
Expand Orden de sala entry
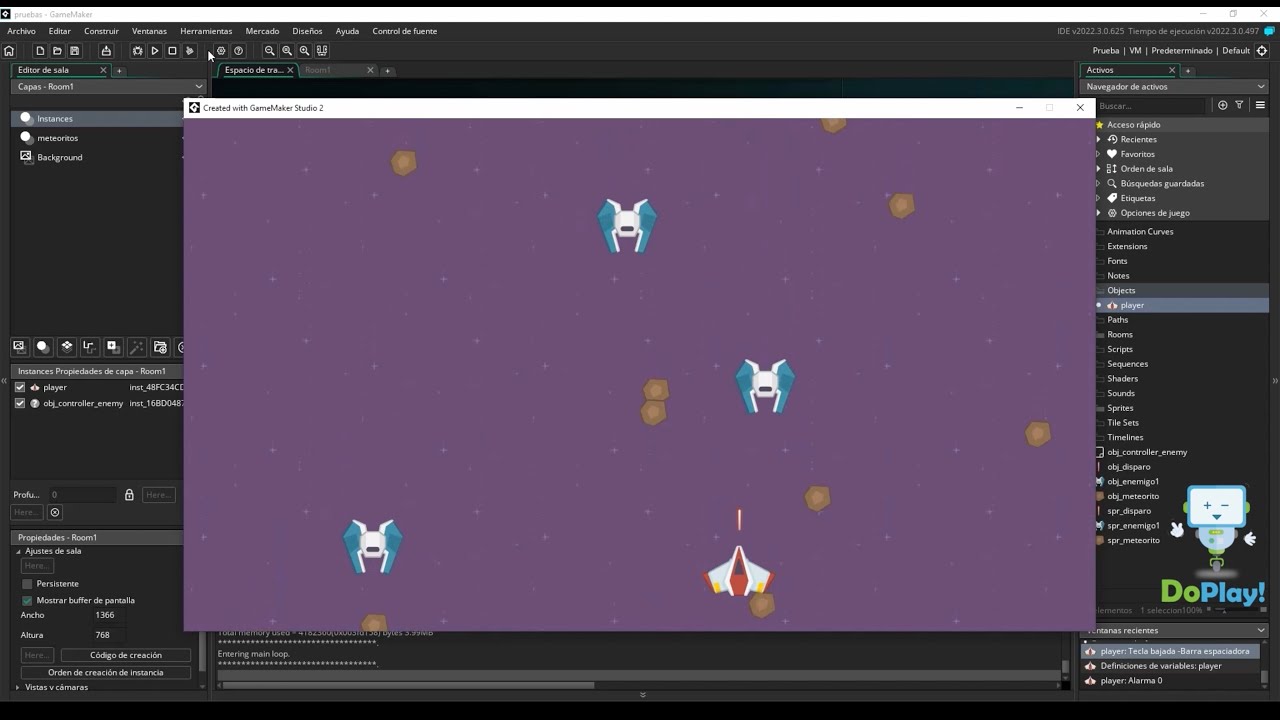(1100, 169)
